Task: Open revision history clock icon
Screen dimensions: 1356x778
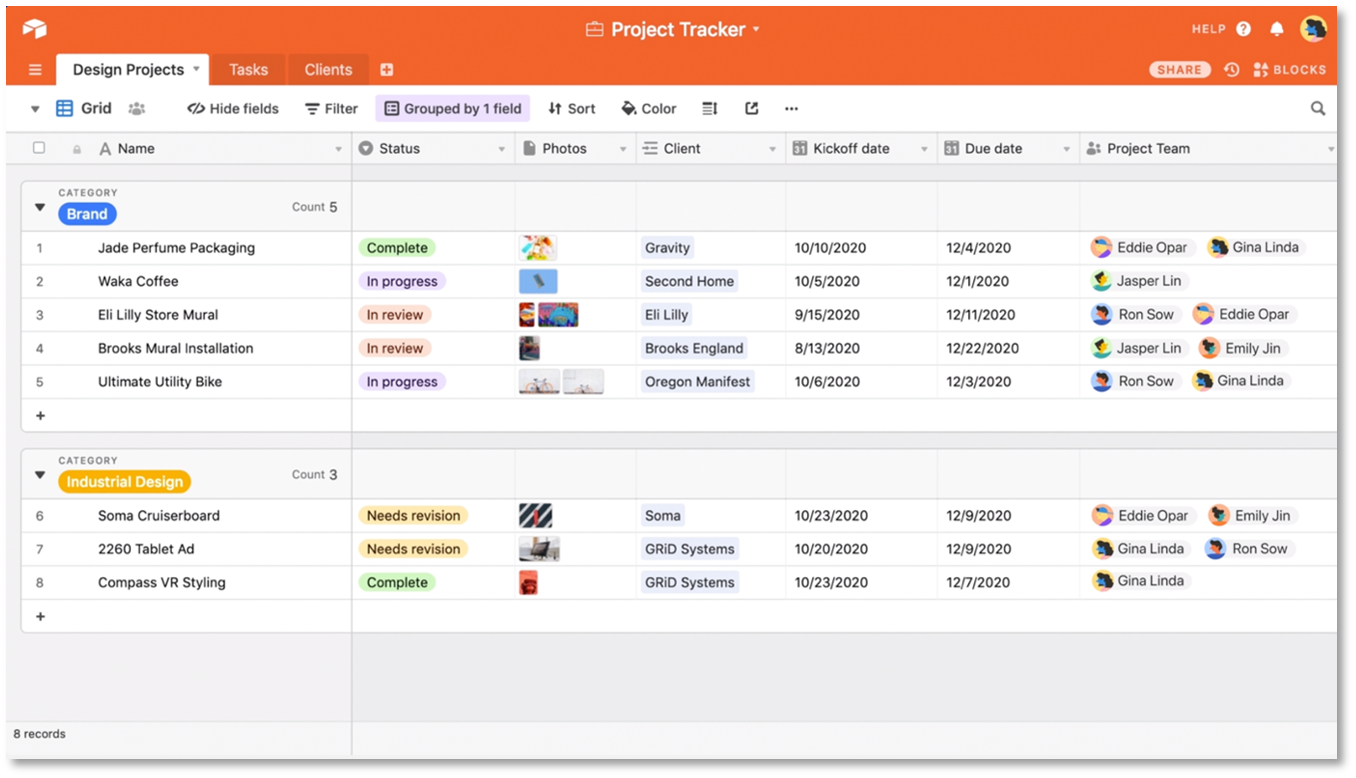Action: pos(1232,69)
